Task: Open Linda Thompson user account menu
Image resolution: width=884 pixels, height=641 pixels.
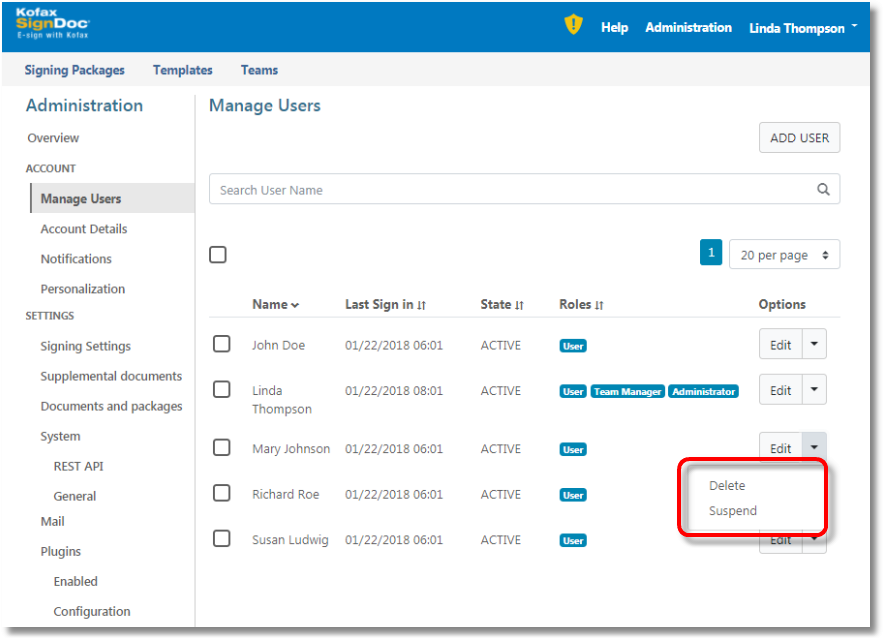Action: [x=802, y=28]
